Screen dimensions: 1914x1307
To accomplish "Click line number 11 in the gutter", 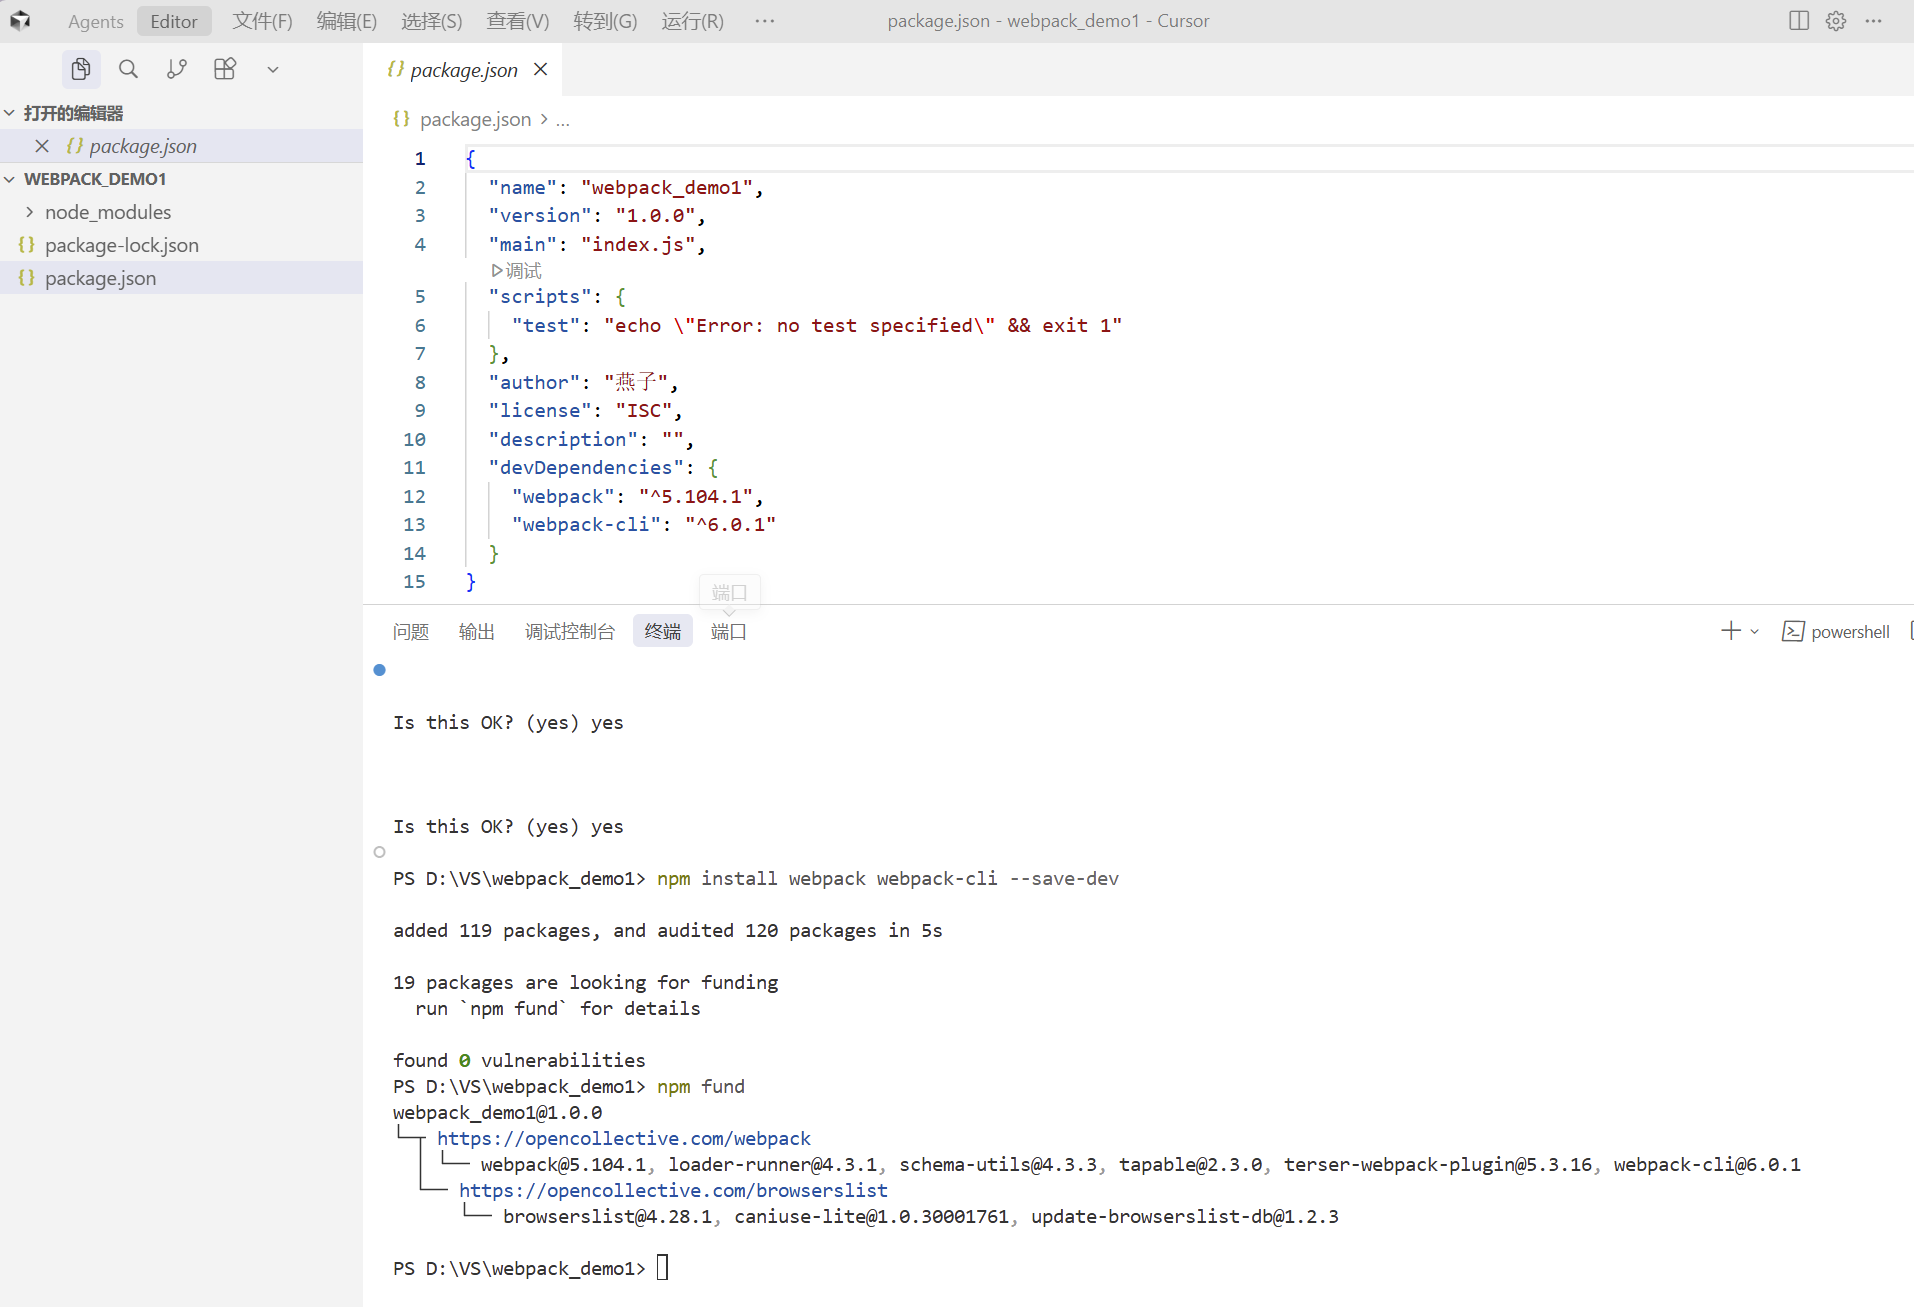I will point(414,467).
